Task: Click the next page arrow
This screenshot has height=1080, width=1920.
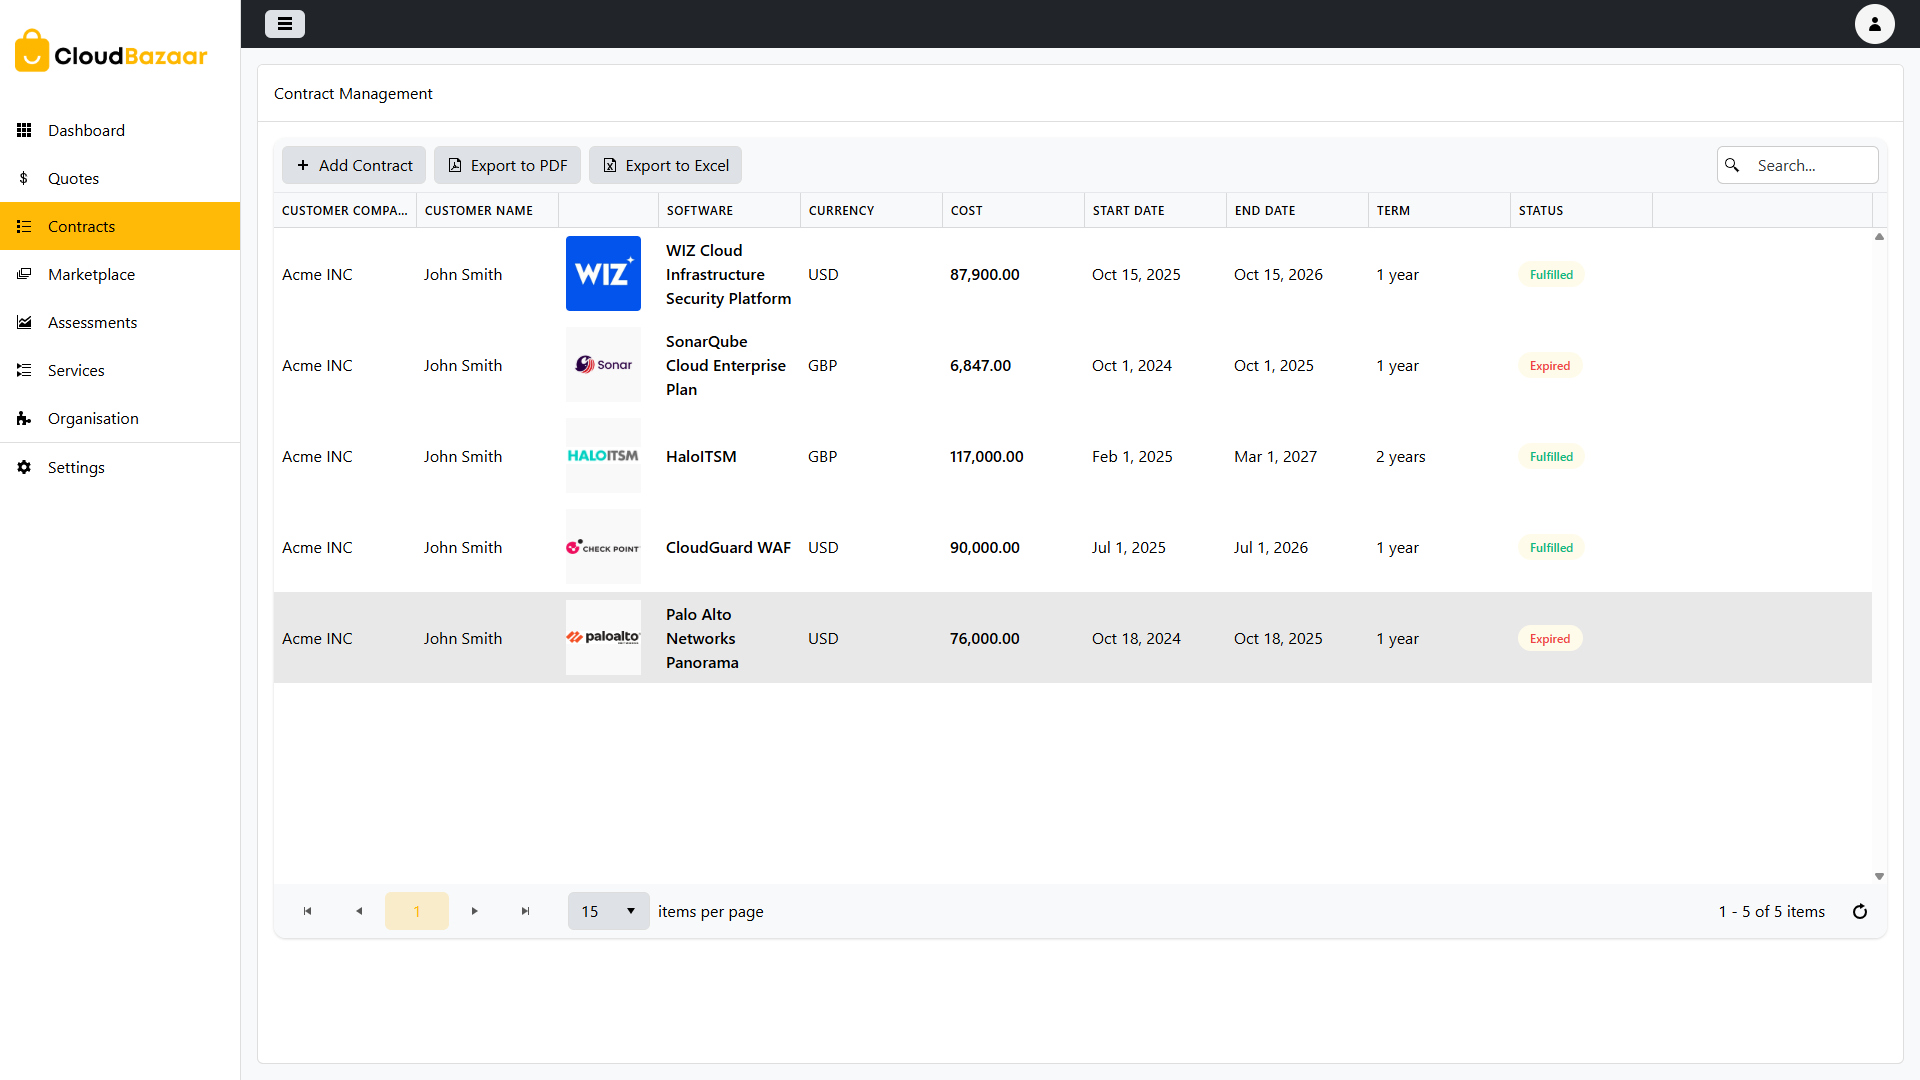Action: point(475,911)
